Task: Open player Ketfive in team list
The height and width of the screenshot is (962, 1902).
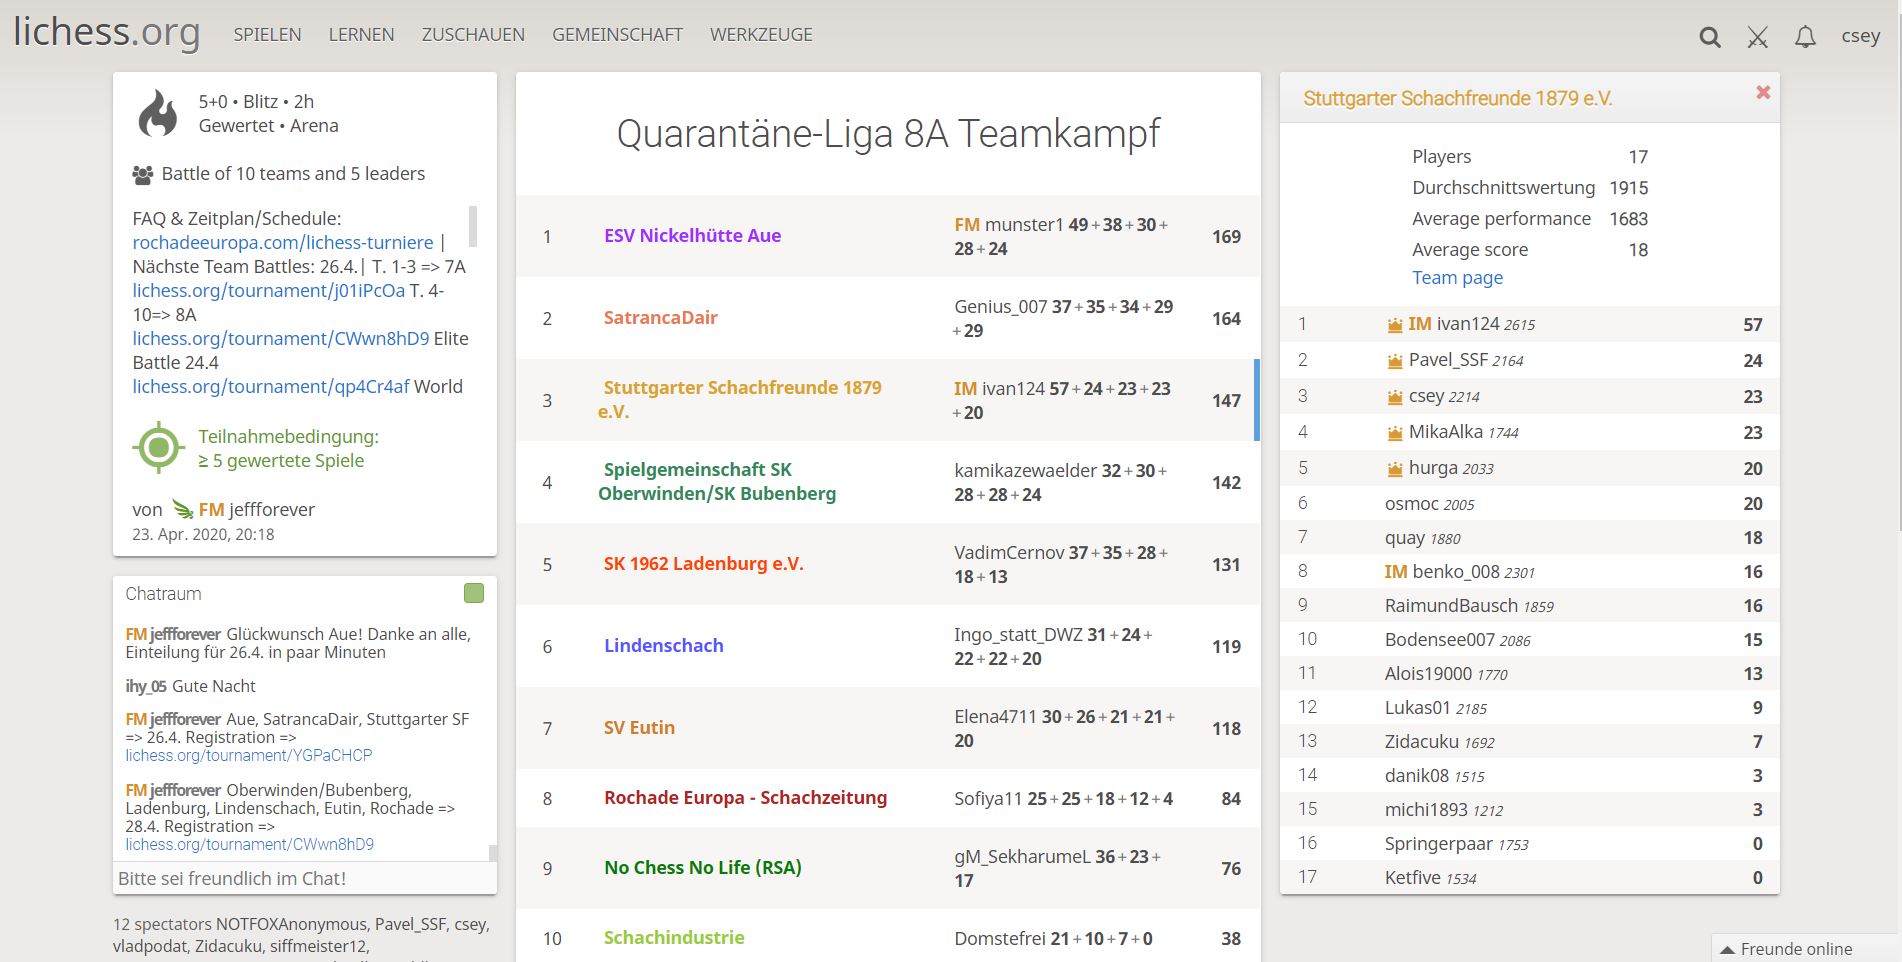Action: [1430, 878]
